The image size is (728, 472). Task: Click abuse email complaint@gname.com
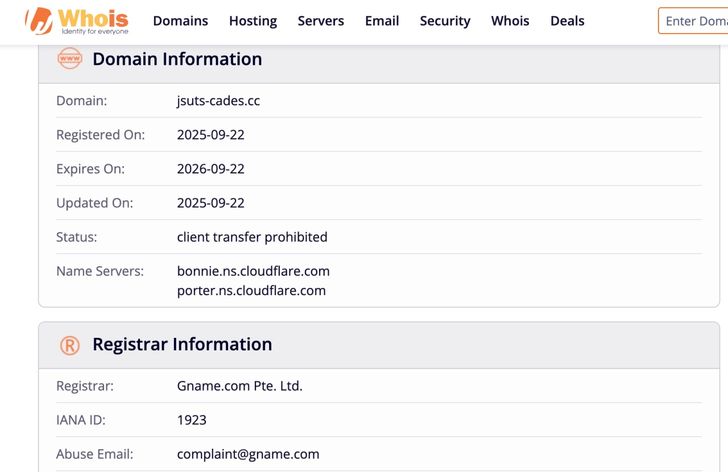(248, 454)
